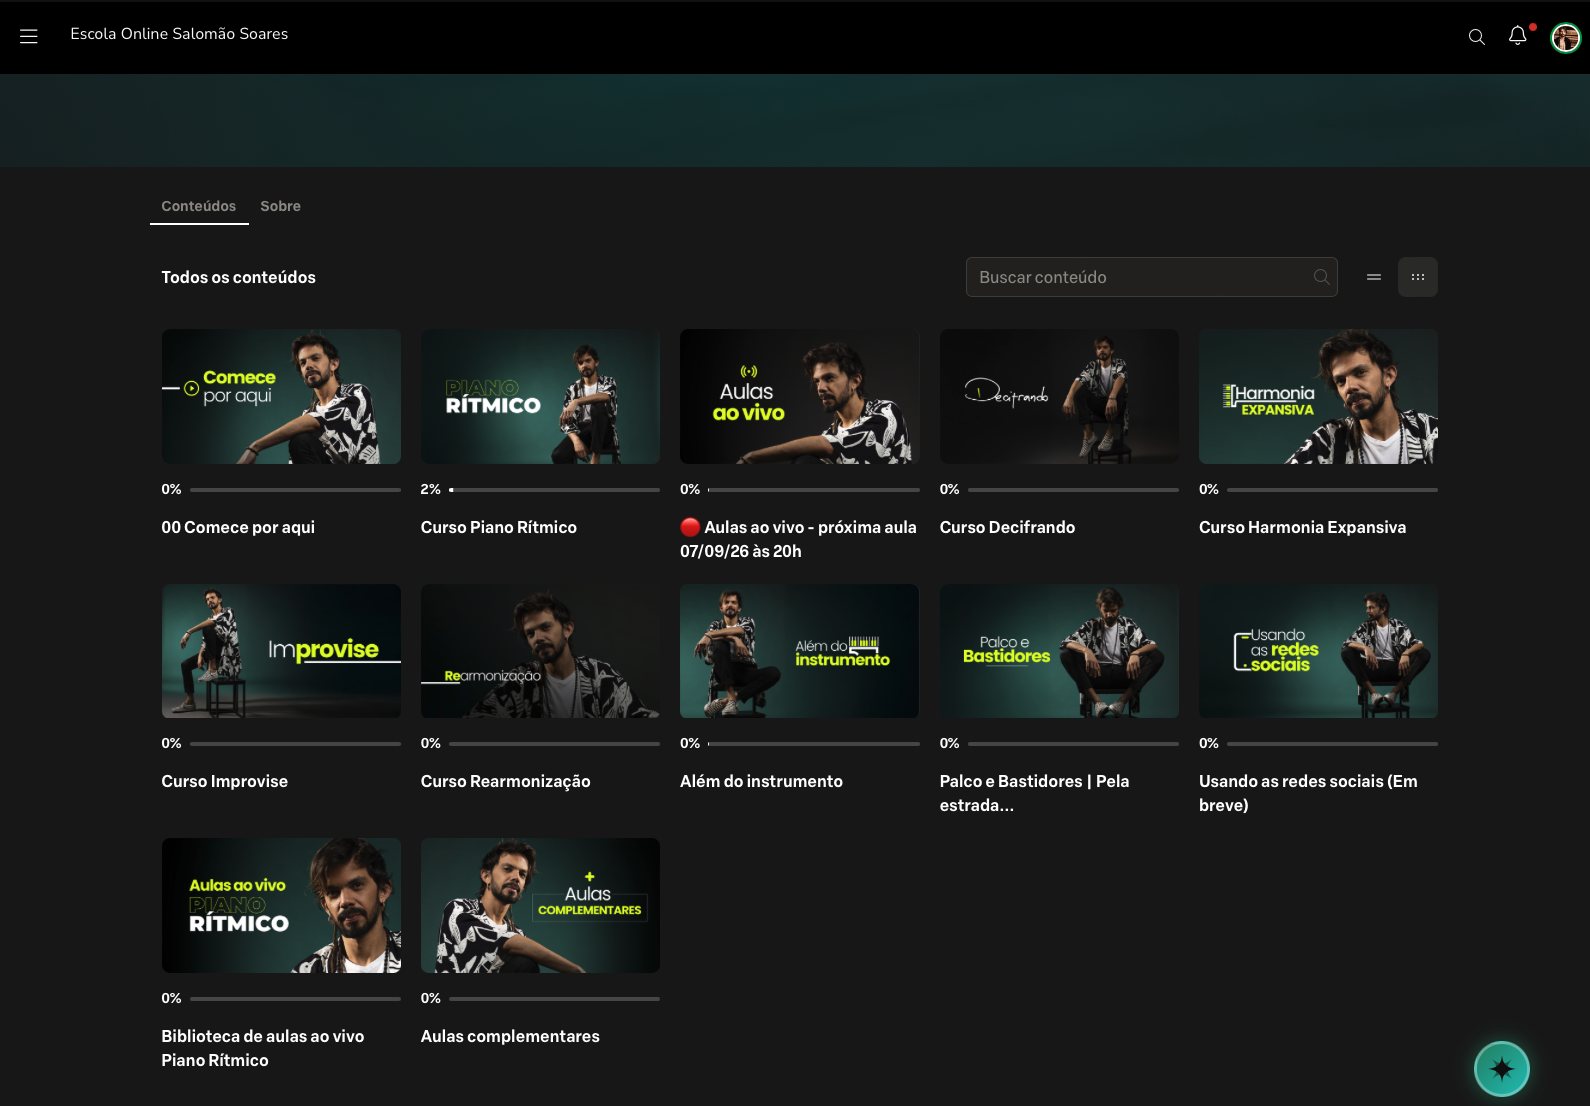Open the Piano Rítmico course thumbnail

point(540,396)
